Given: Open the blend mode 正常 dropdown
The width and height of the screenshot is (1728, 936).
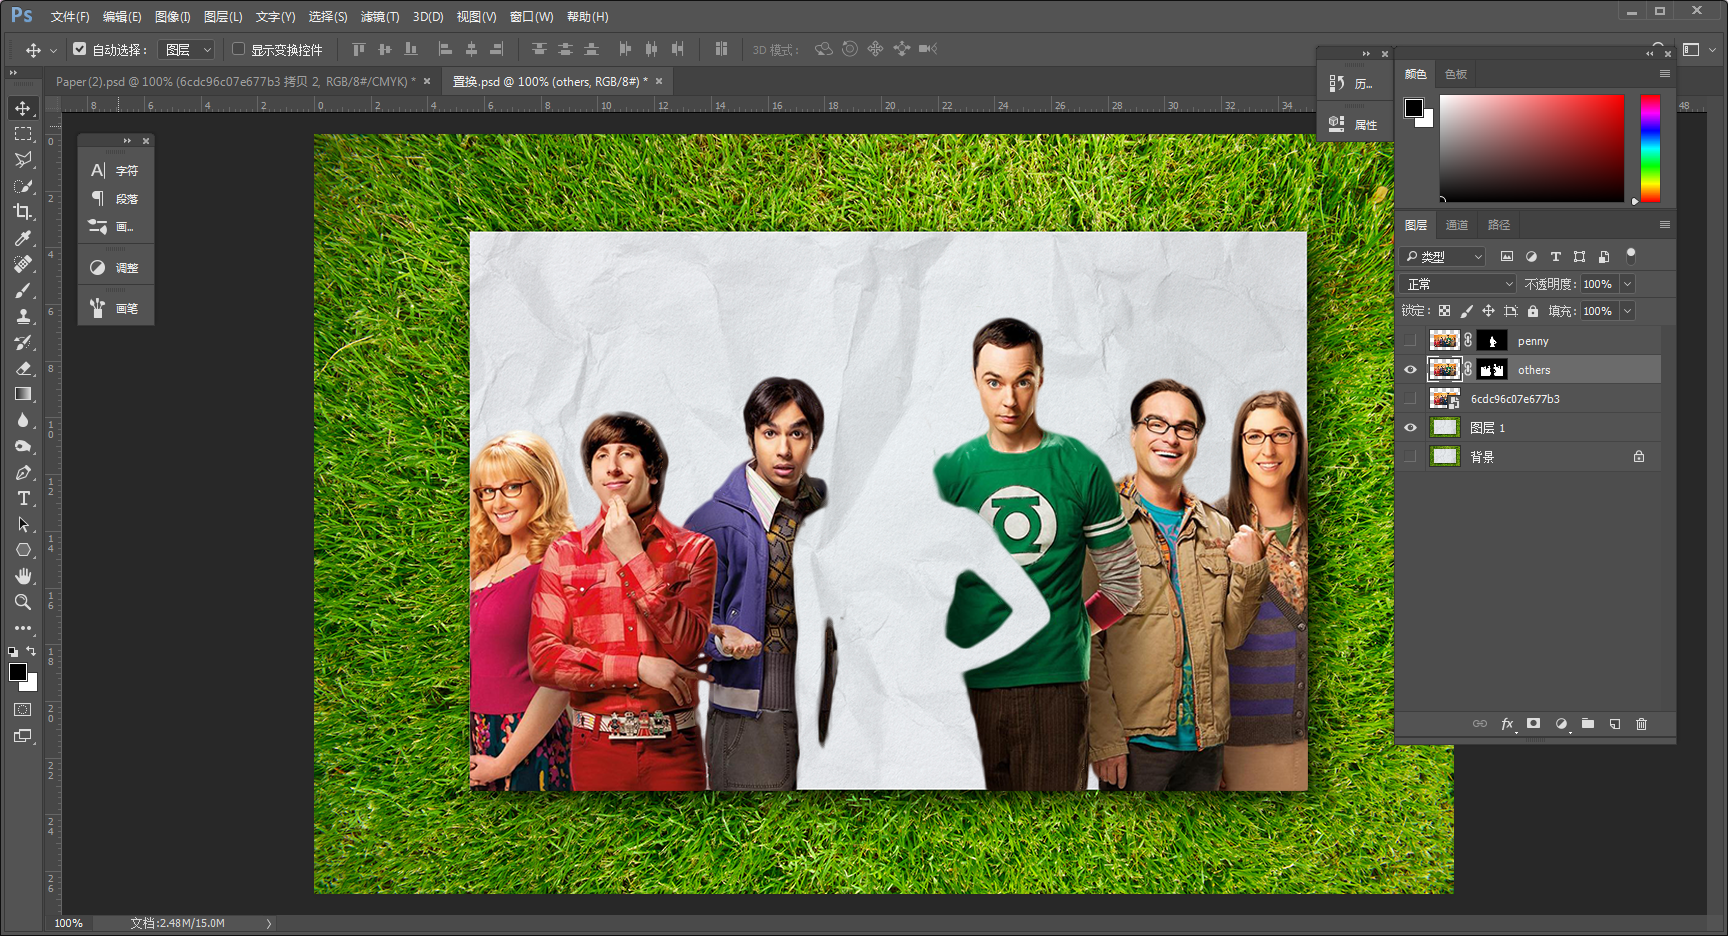Looking at the screenshot, I should coord(1459,284).
